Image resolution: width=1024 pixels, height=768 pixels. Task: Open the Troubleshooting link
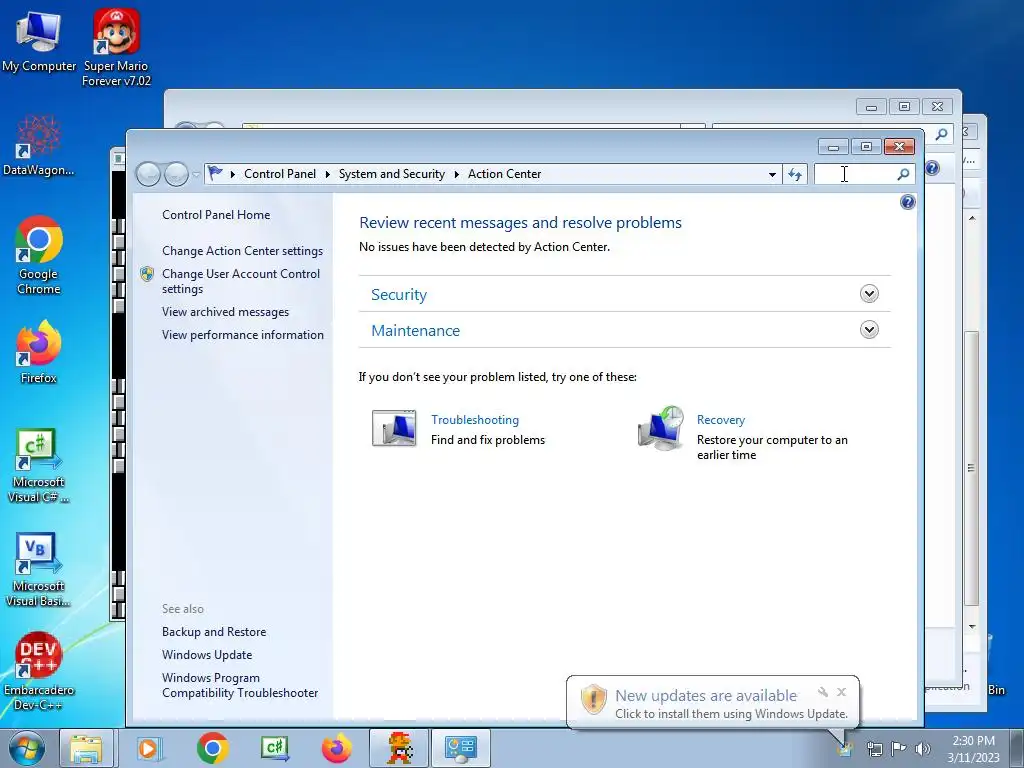tap(475, 420)
